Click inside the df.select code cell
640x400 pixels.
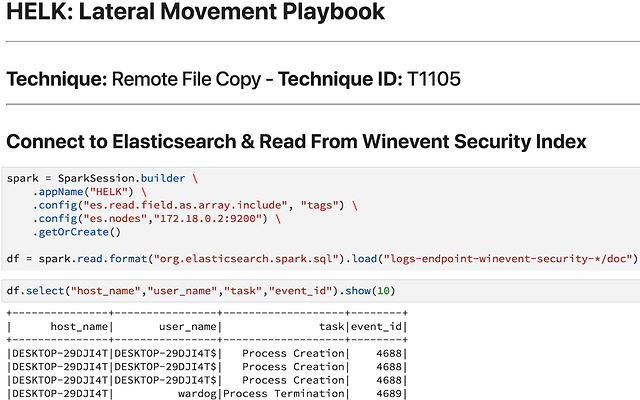(321, 291)
